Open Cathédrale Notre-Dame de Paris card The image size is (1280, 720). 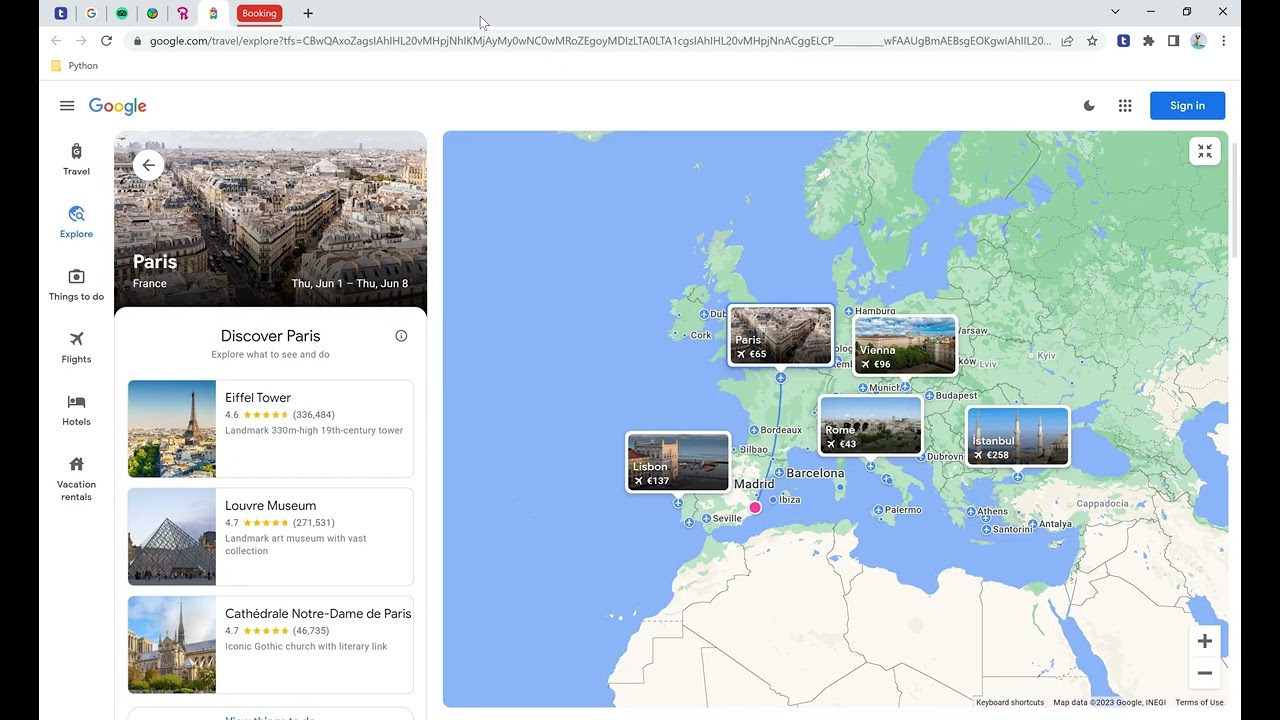(270, 645)
